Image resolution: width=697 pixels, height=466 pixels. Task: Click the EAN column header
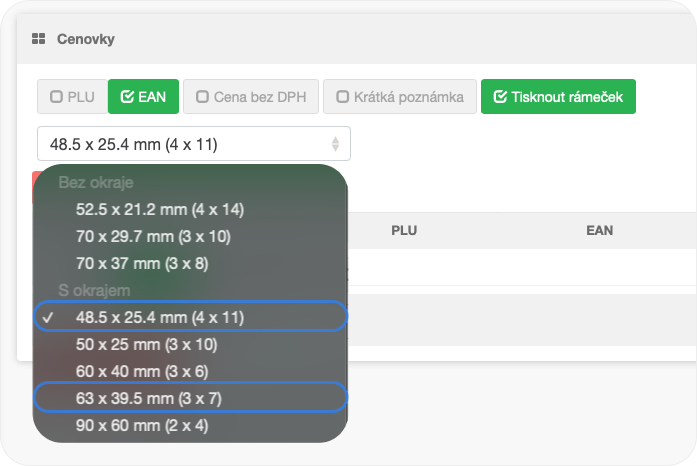tap(599, 230)
